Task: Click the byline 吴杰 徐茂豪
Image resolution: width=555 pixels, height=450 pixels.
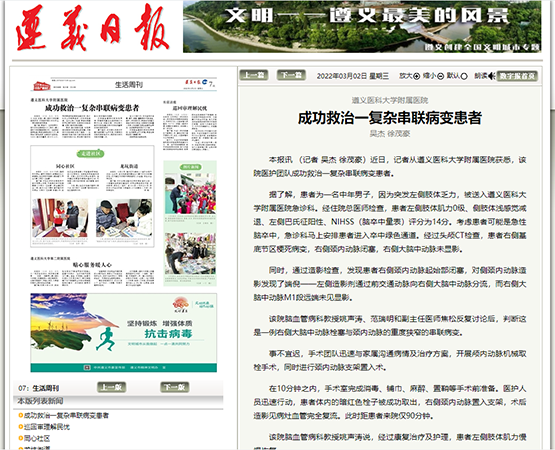Action: click(x=389, y=133)
